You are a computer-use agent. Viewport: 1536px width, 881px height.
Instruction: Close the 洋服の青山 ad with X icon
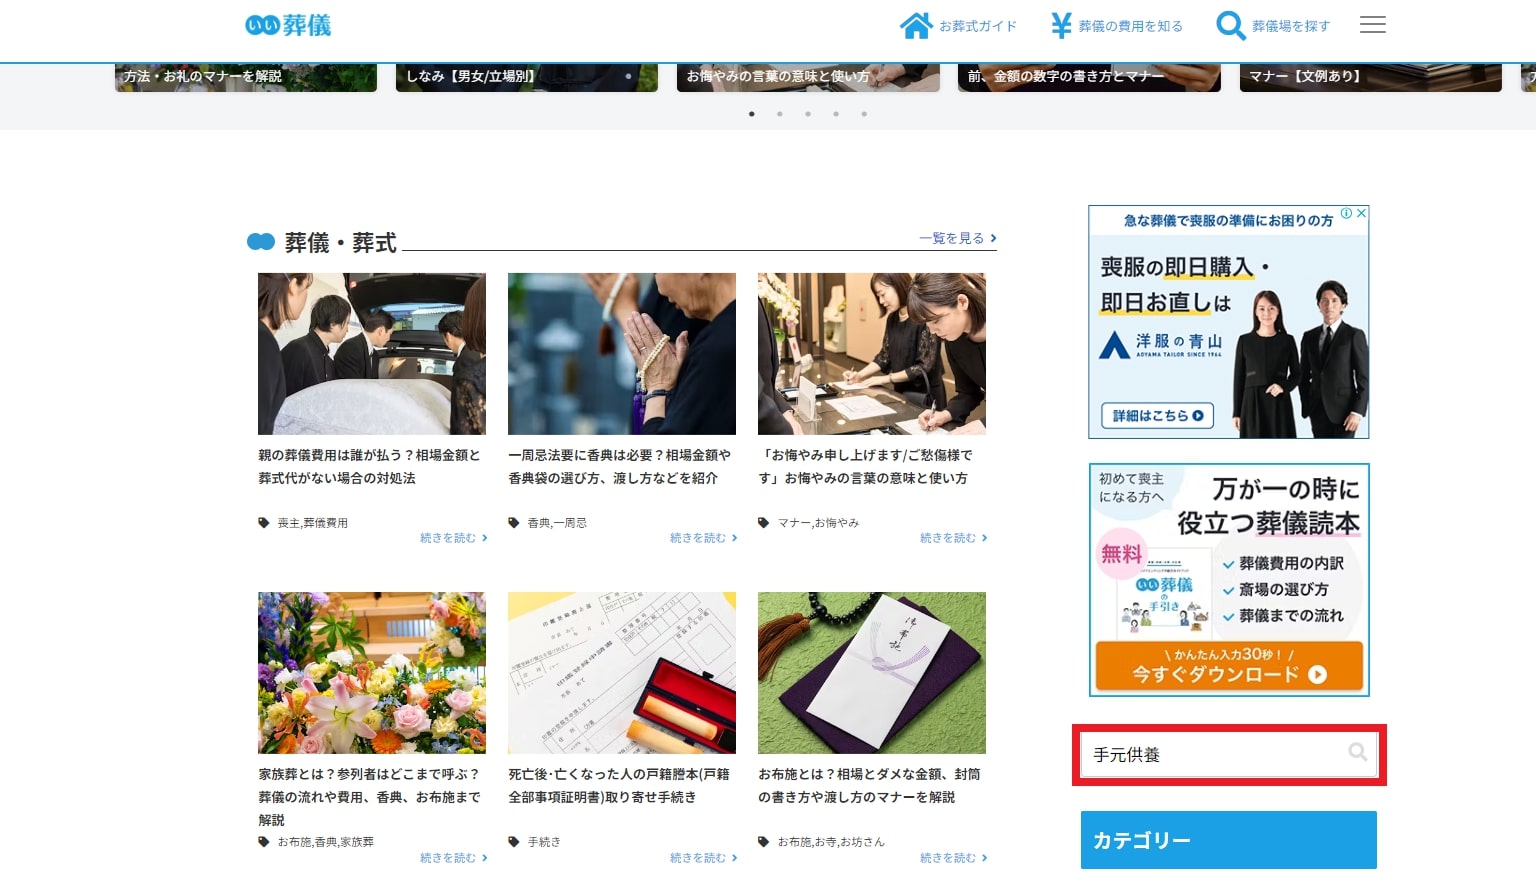(x=1361, y=213)
